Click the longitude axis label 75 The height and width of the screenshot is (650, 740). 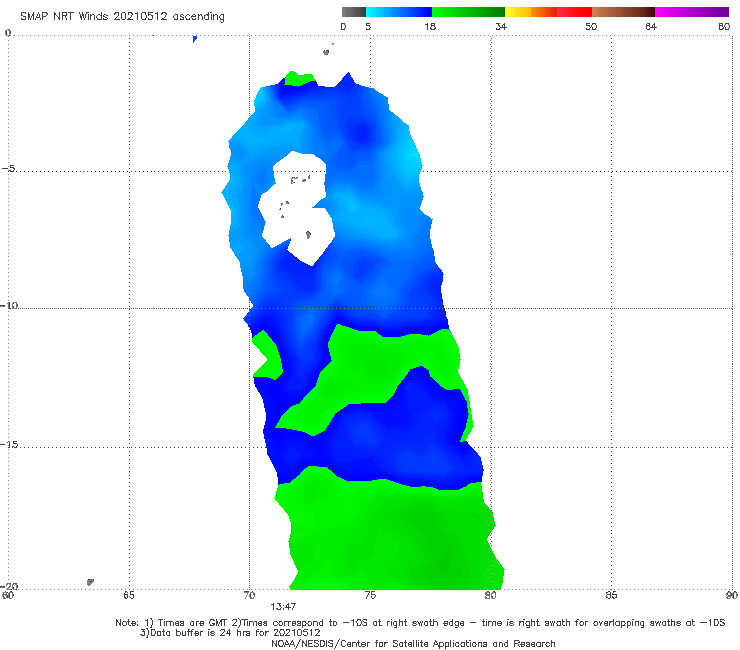(370, 596)
